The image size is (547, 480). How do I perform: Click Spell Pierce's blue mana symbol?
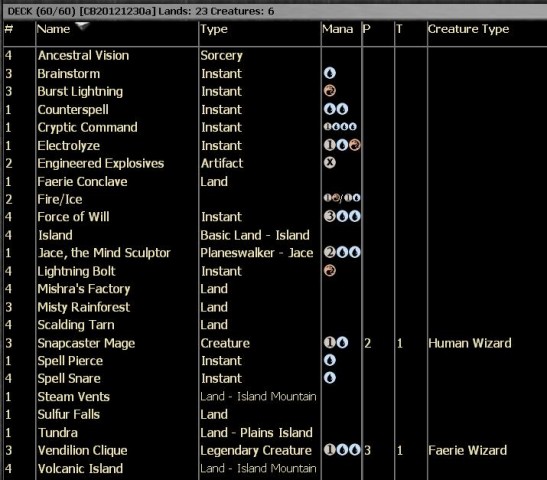pyautogui.click(x=330, y=360)
